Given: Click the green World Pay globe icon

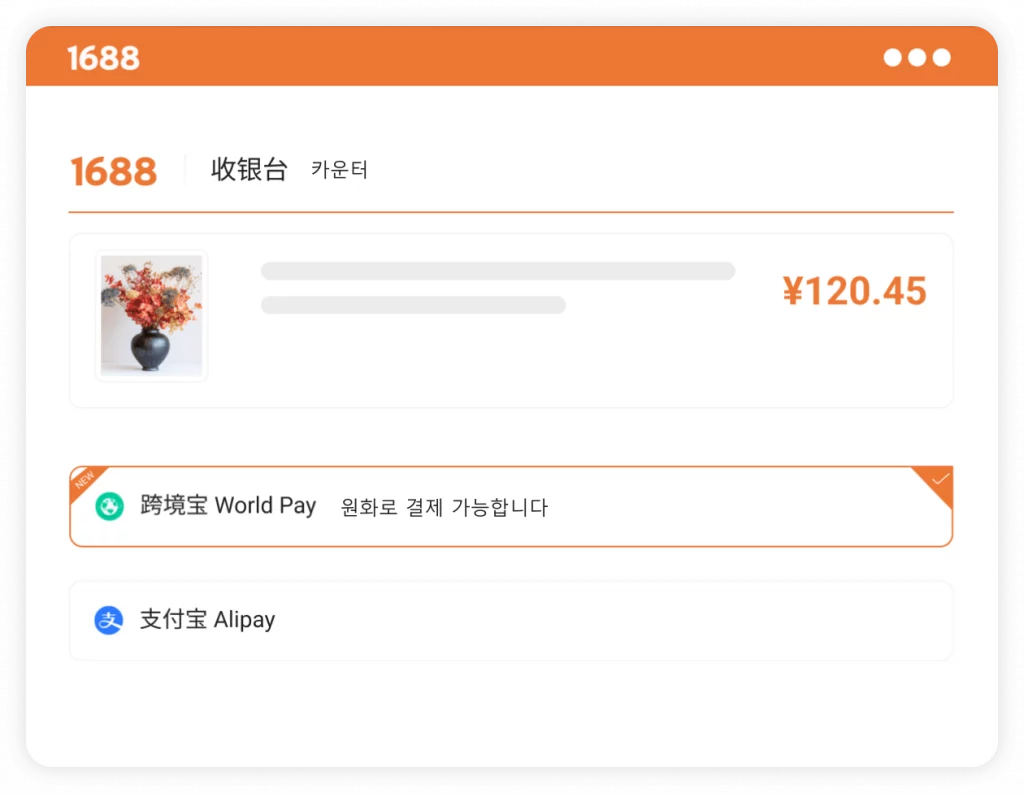Looking at the screenshot, I should tap(109, 506).
